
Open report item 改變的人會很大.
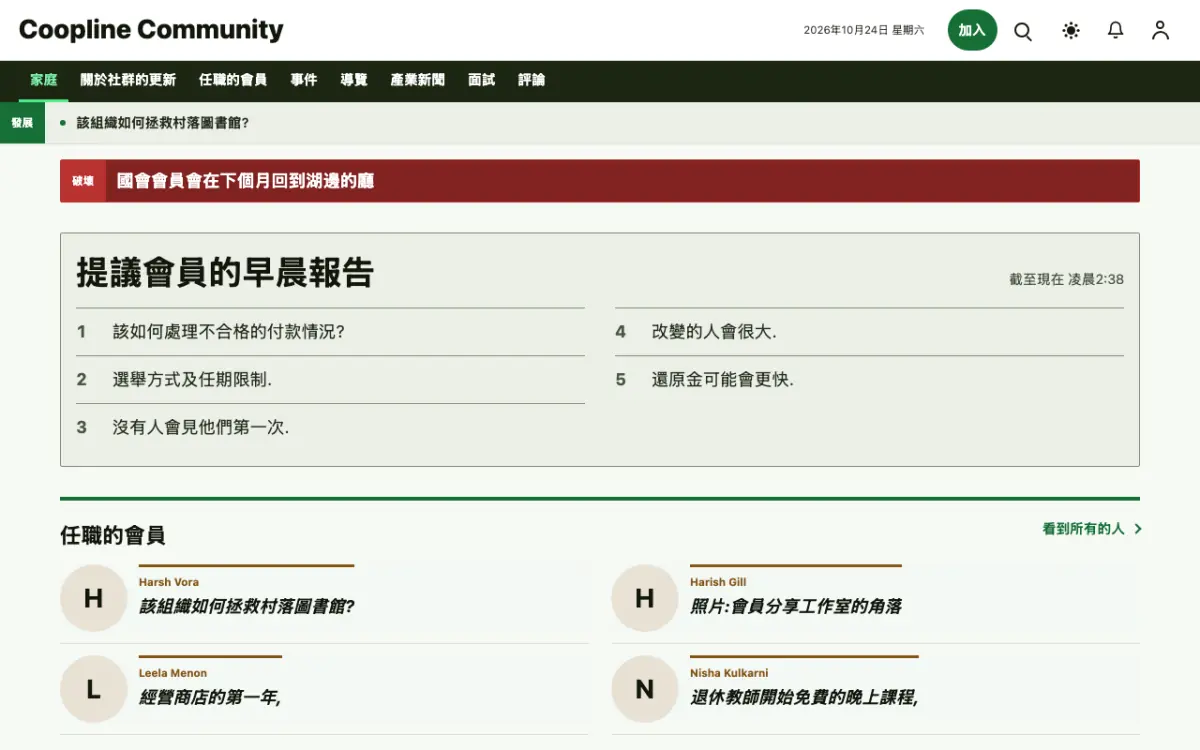714,332
